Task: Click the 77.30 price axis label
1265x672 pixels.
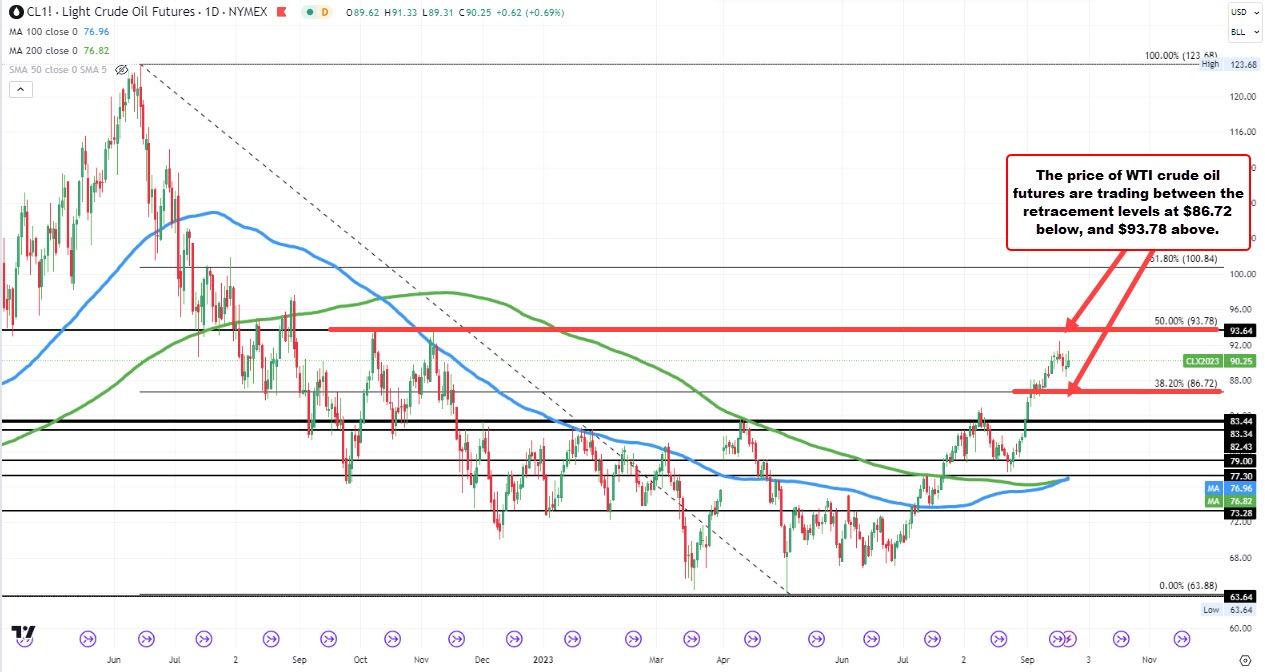Action: pos(1242,476)
